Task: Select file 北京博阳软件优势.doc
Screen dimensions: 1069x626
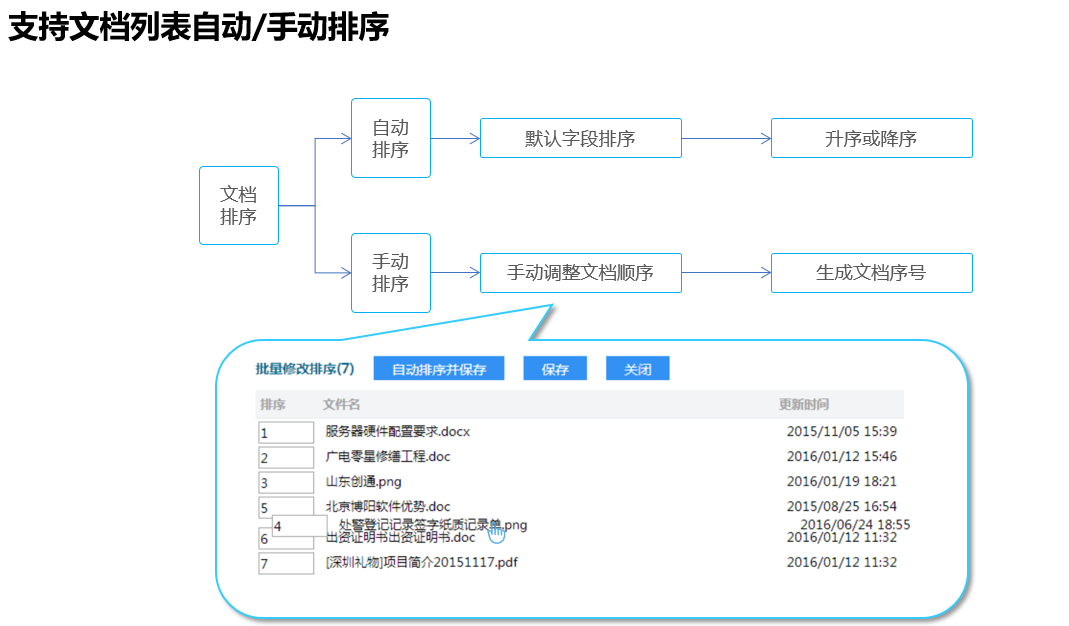Action: coord(388,507)
